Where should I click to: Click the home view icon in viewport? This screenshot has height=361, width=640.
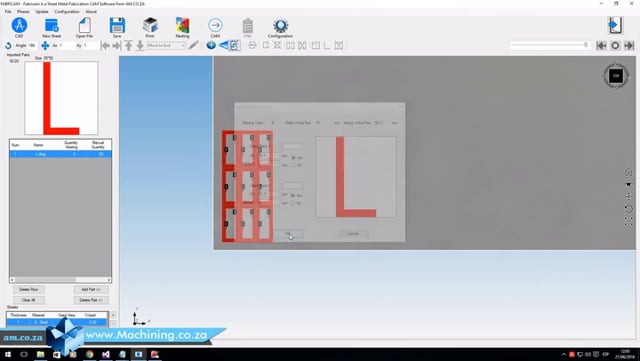pyautogui.click(x=628, y=172)
